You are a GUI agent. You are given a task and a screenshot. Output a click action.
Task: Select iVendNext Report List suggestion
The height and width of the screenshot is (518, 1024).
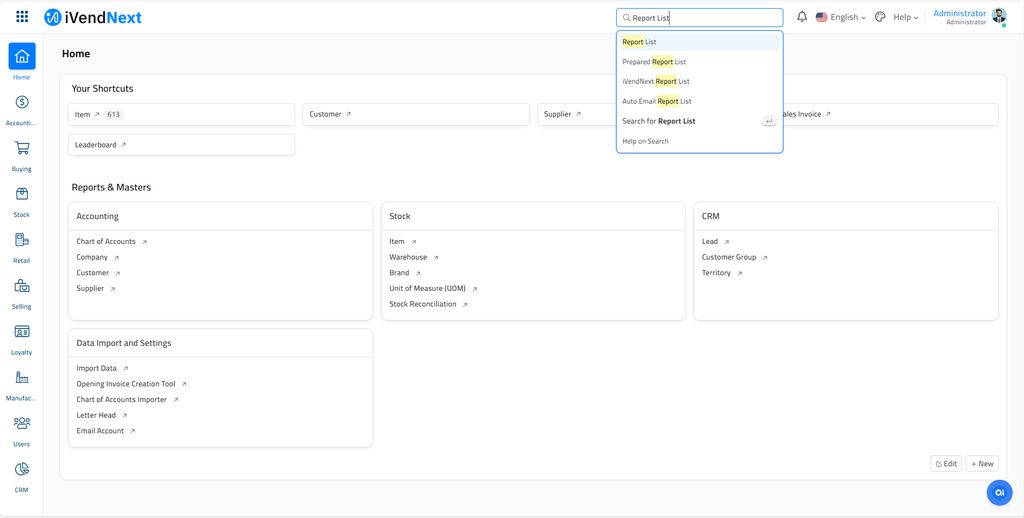point(699,82)
